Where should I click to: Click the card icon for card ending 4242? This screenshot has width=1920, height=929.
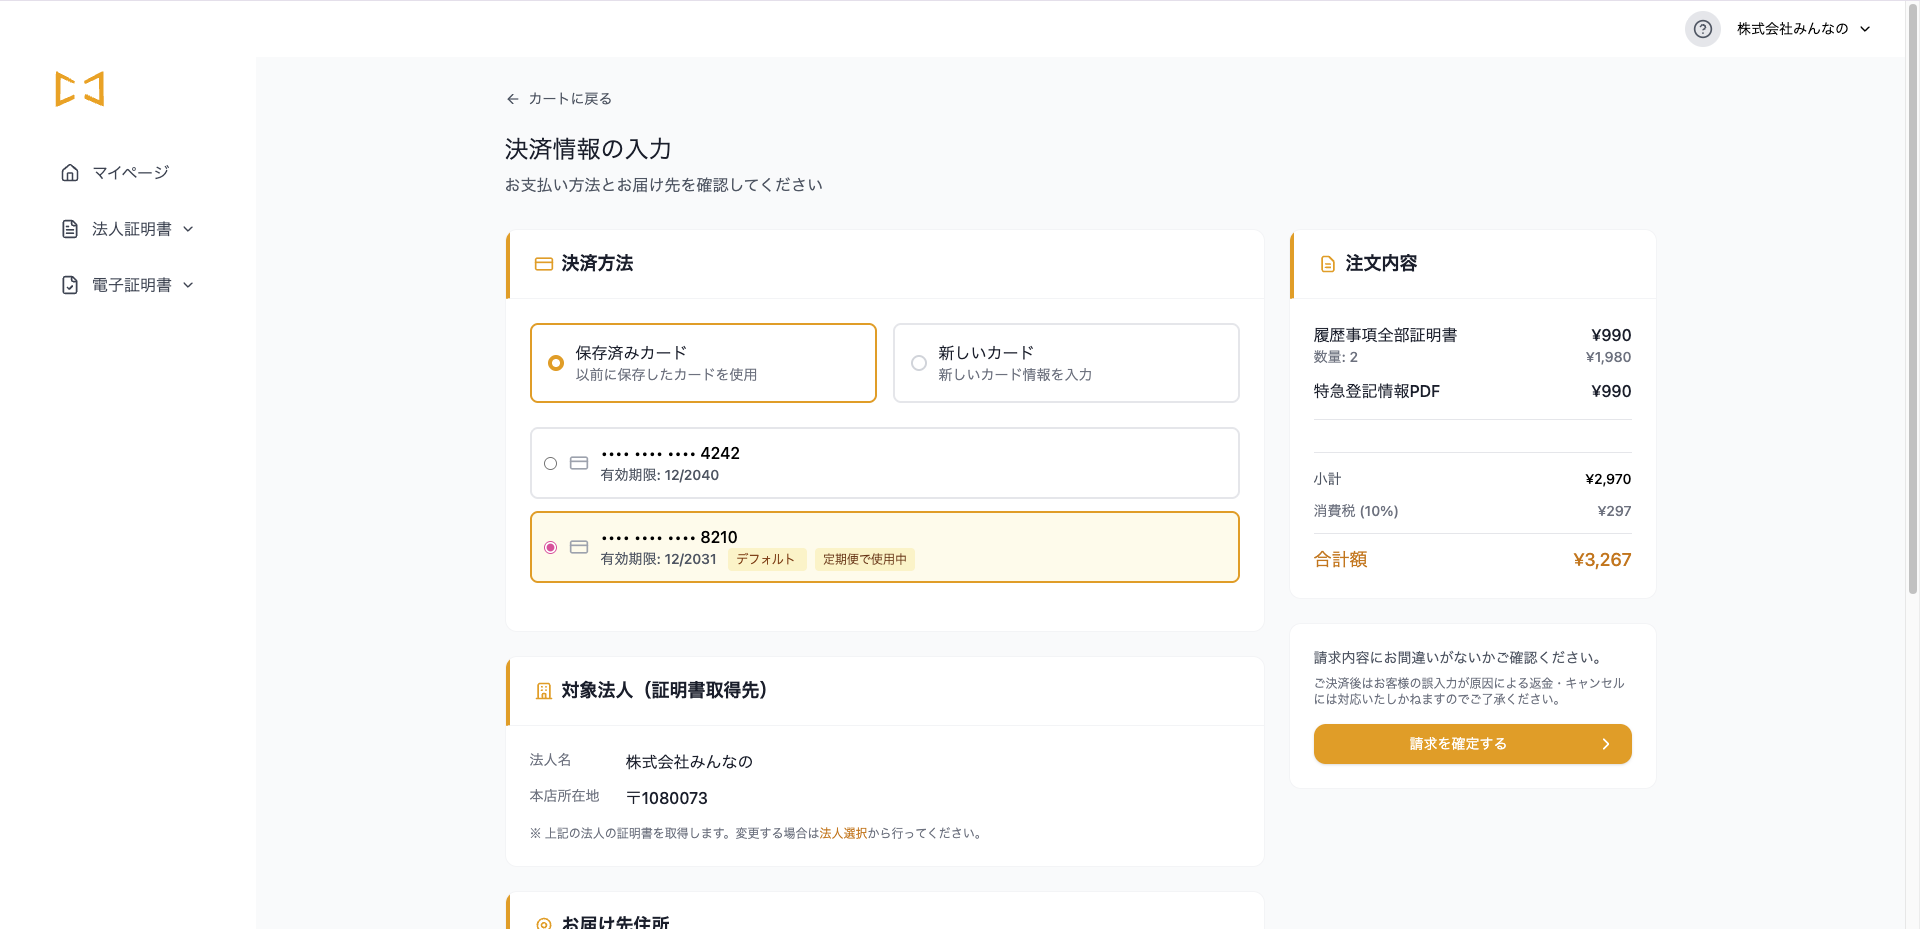579,463
